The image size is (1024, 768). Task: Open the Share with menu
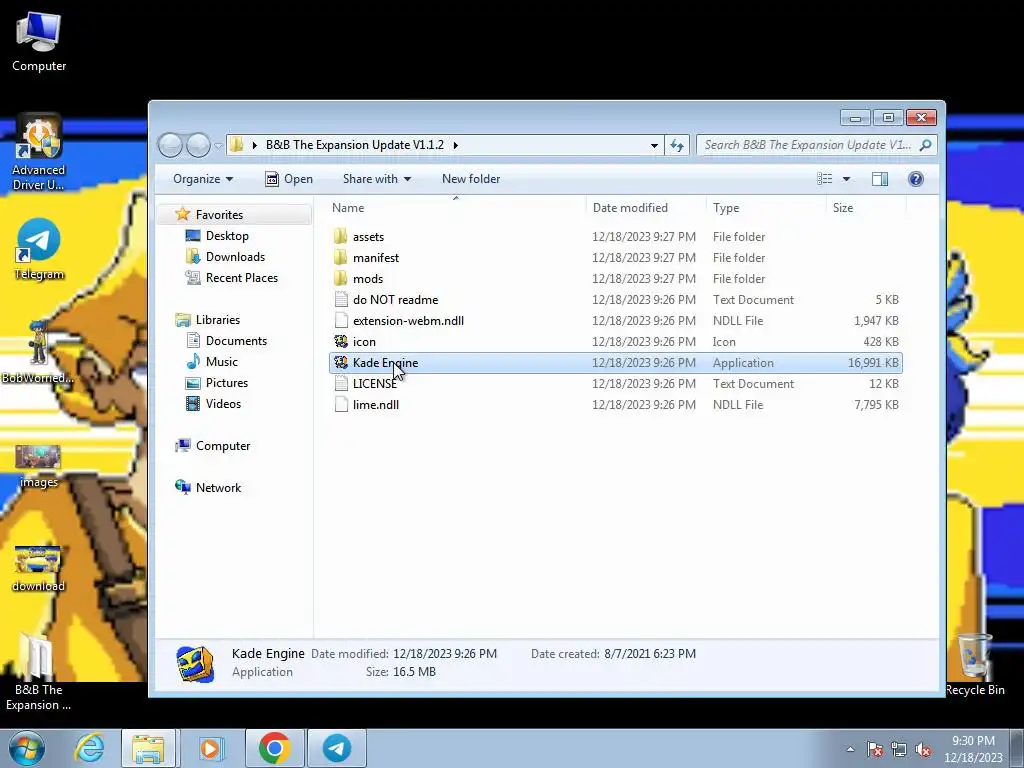pyautogui.click(x=377, y=179)
